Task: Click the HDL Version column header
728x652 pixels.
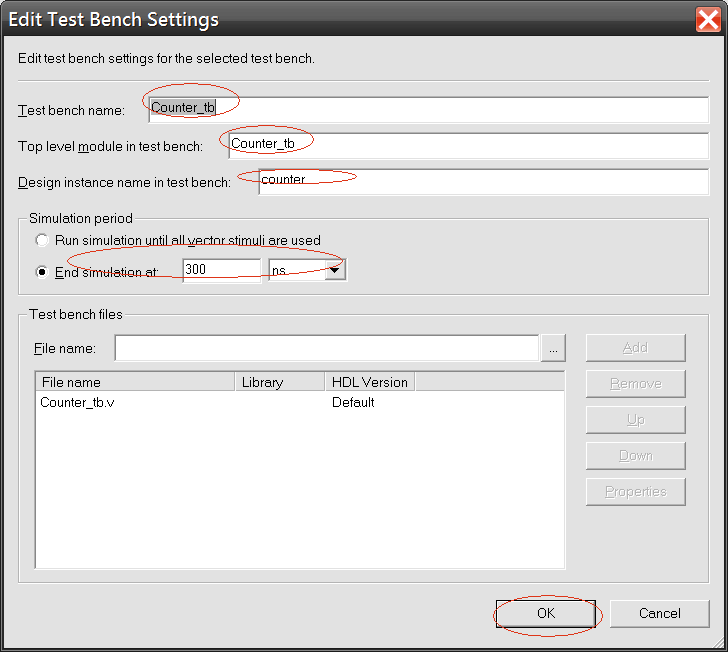Action: (x=369, y=382)
